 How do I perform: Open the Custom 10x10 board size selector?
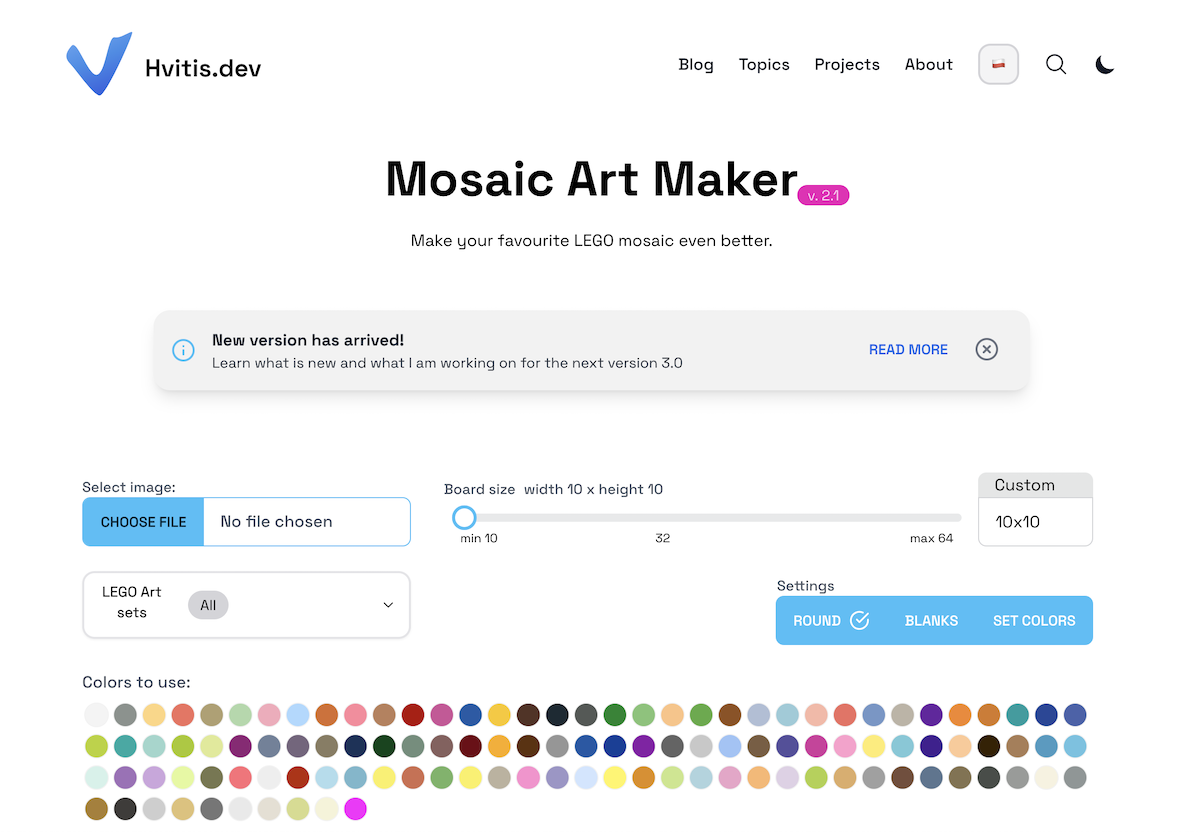point(1035,508)
